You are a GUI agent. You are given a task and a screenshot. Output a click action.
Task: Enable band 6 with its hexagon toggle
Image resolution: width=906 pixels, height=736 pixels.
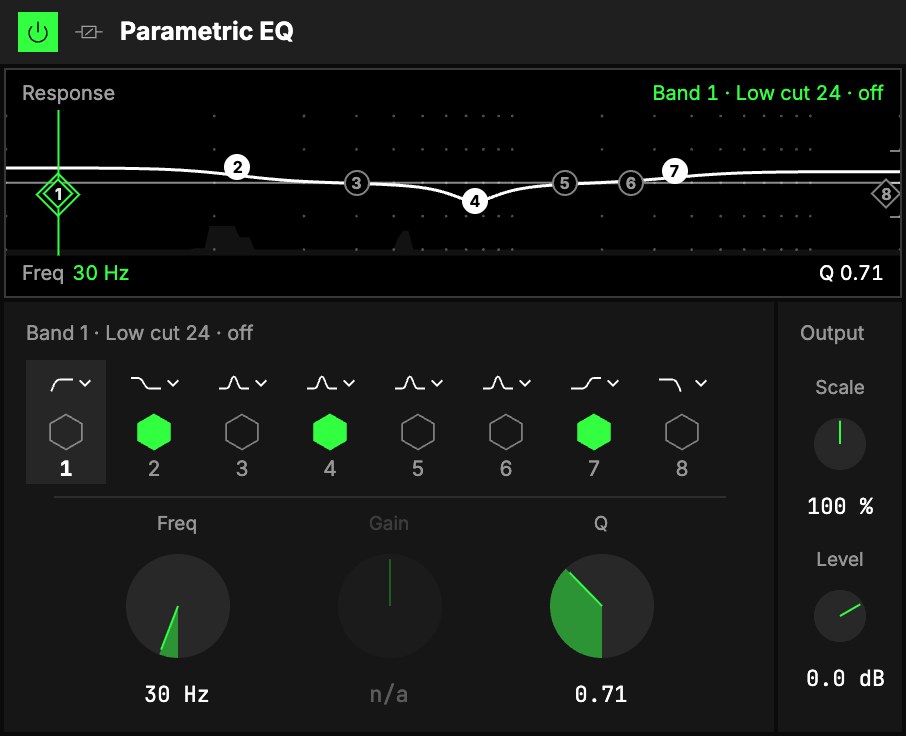(x=506, y=432)
